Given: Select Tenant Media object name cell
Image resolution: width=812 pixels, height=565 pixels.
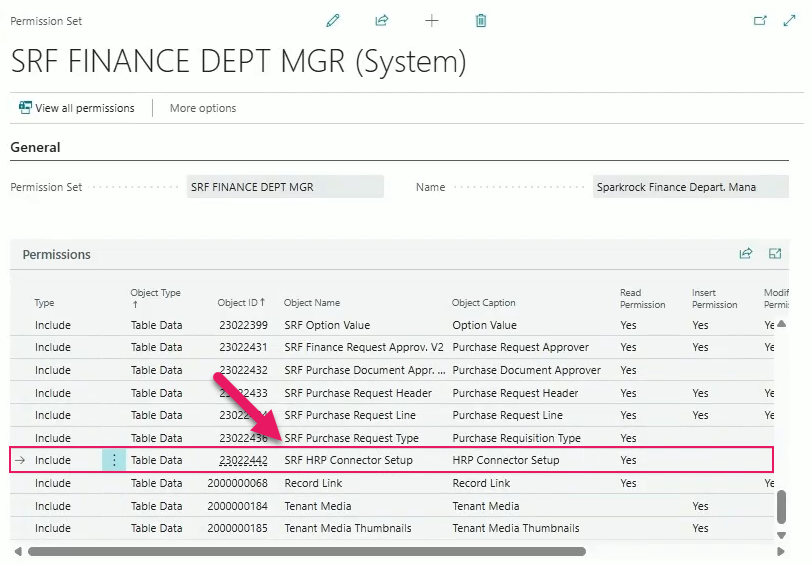Looking at the screenshot, I should click(318, 505).
